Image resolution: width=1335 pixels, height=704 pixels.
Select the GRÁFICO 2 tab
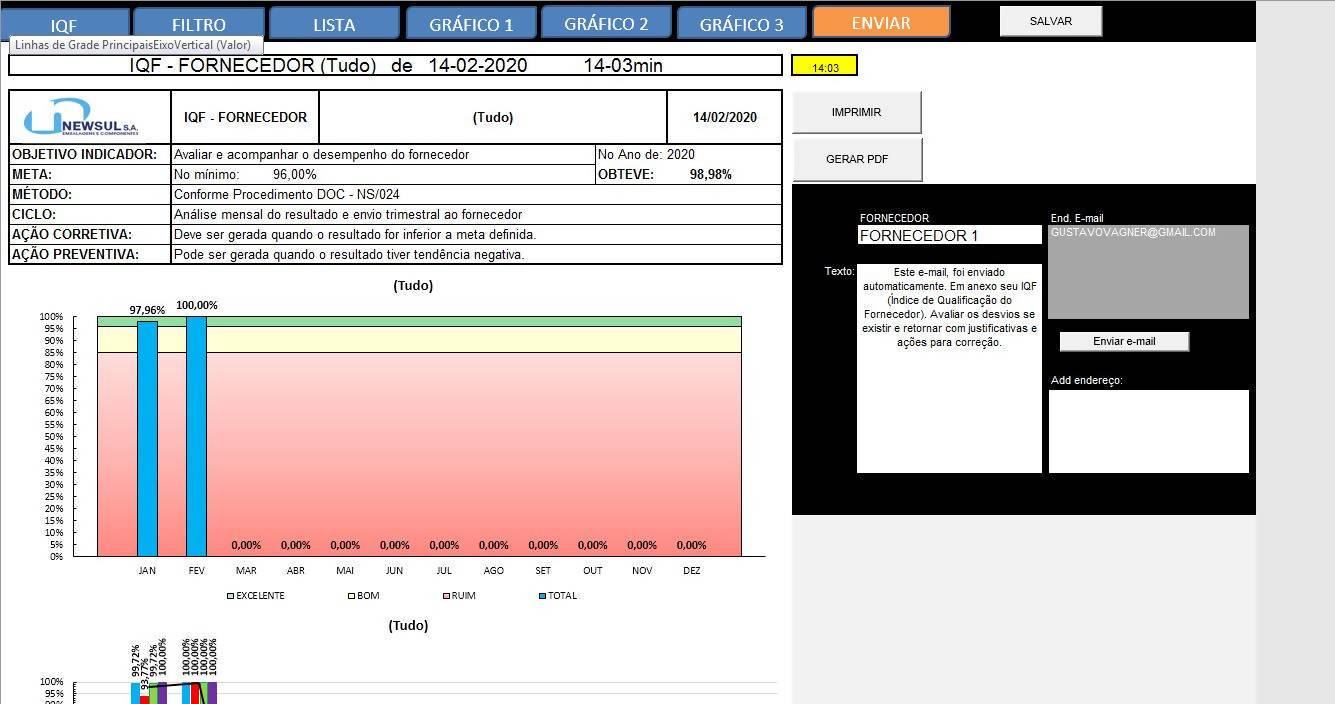(x=606, y=23)
